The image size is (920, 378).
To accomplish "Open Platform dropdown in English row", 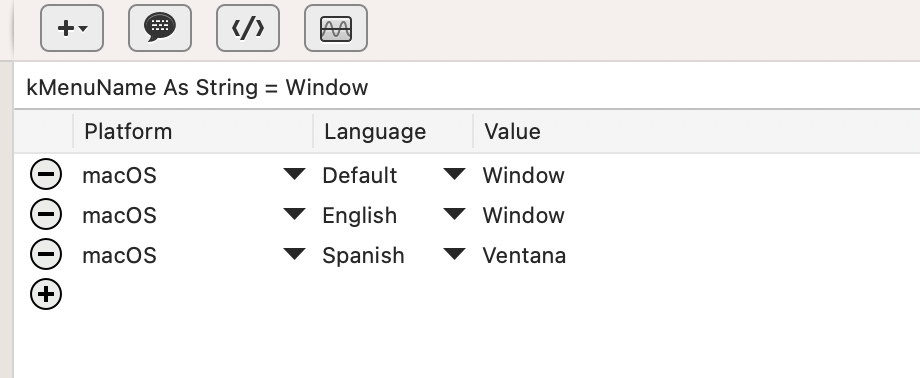I will pos(295,214).
